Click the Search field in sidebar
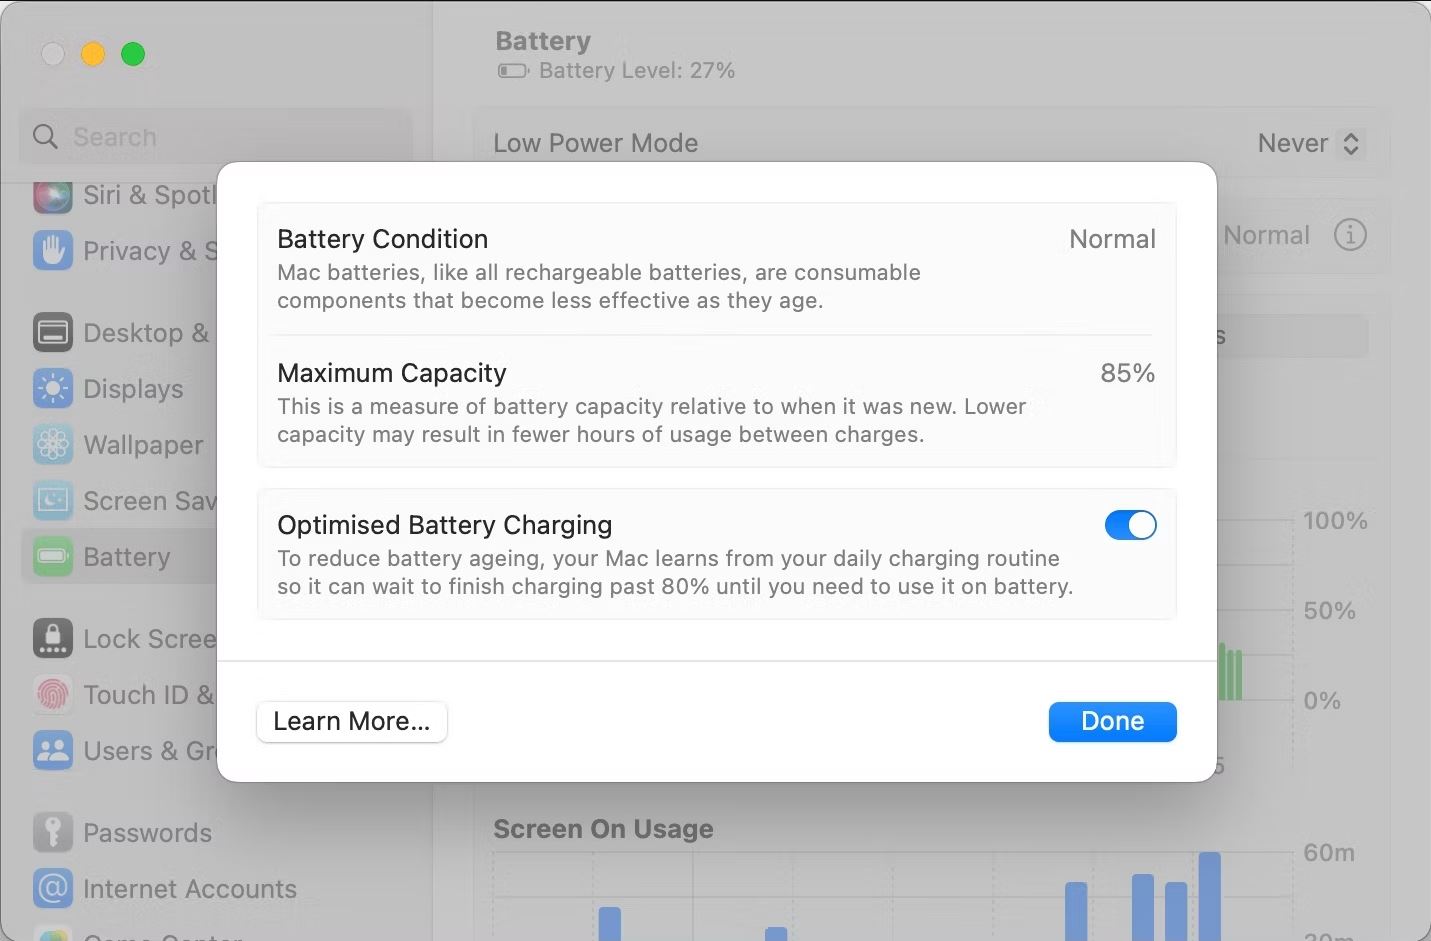This screenshot has width=1431, height=941. click(216, 137)
